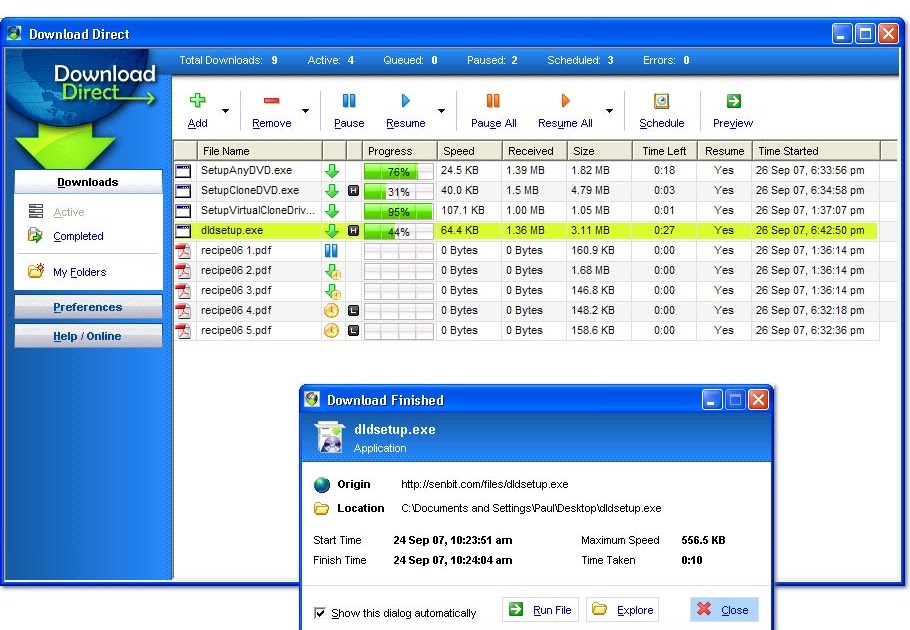Toggle Show this dialog automatically checkbox
The height and width of the screenshot is (630, 910).
tap(319, 613)
